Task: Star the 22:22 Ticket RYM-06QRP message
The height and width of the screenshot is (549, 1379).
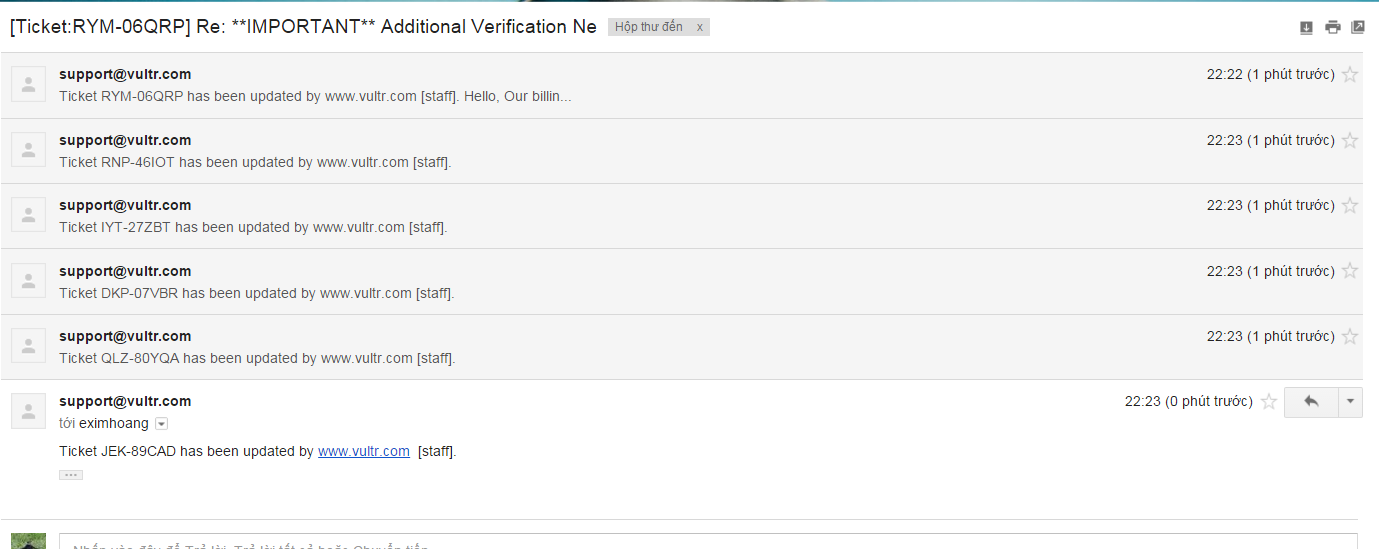Action: [1350, 74]
